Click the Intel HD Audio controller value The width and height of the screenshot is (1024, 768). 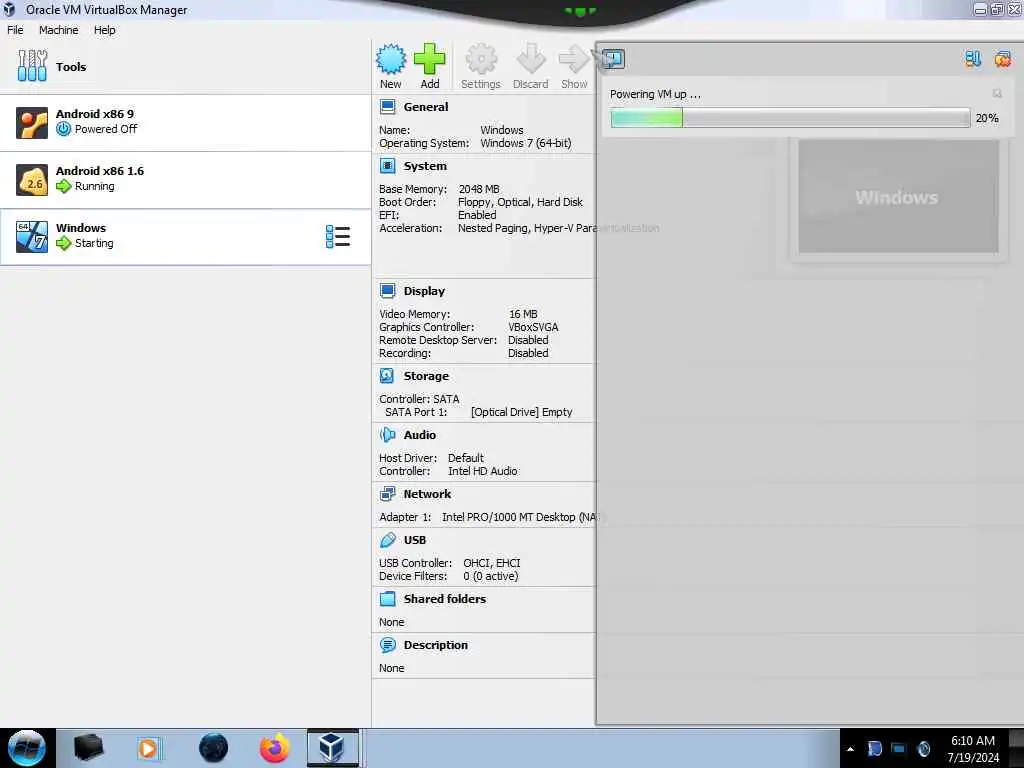(482, 471)
